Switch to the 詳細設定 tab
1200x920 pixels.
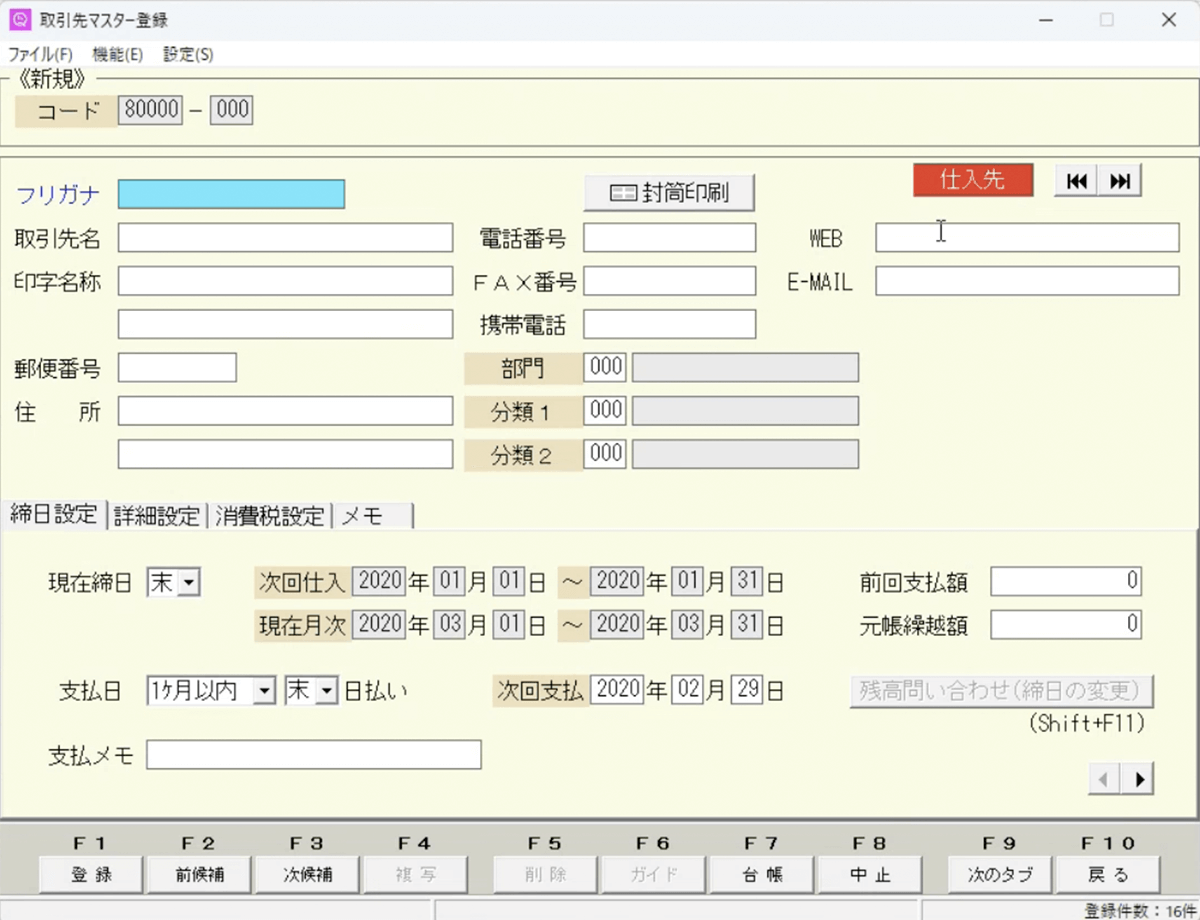(156, 516)
